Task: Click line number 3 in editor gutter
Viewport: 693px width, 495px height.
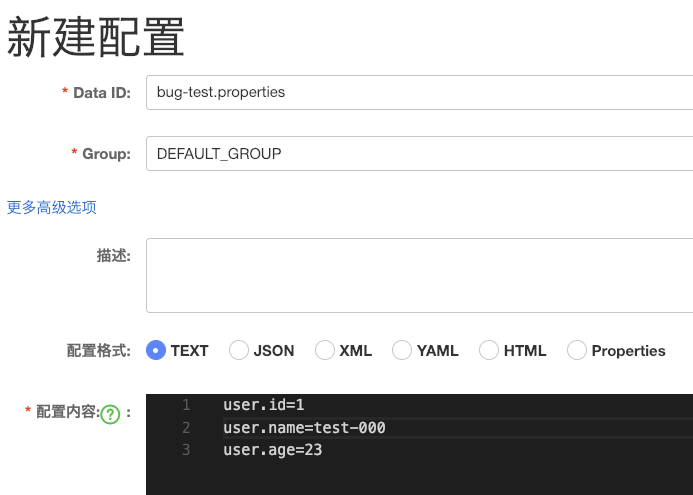Action: pos(186,450)
